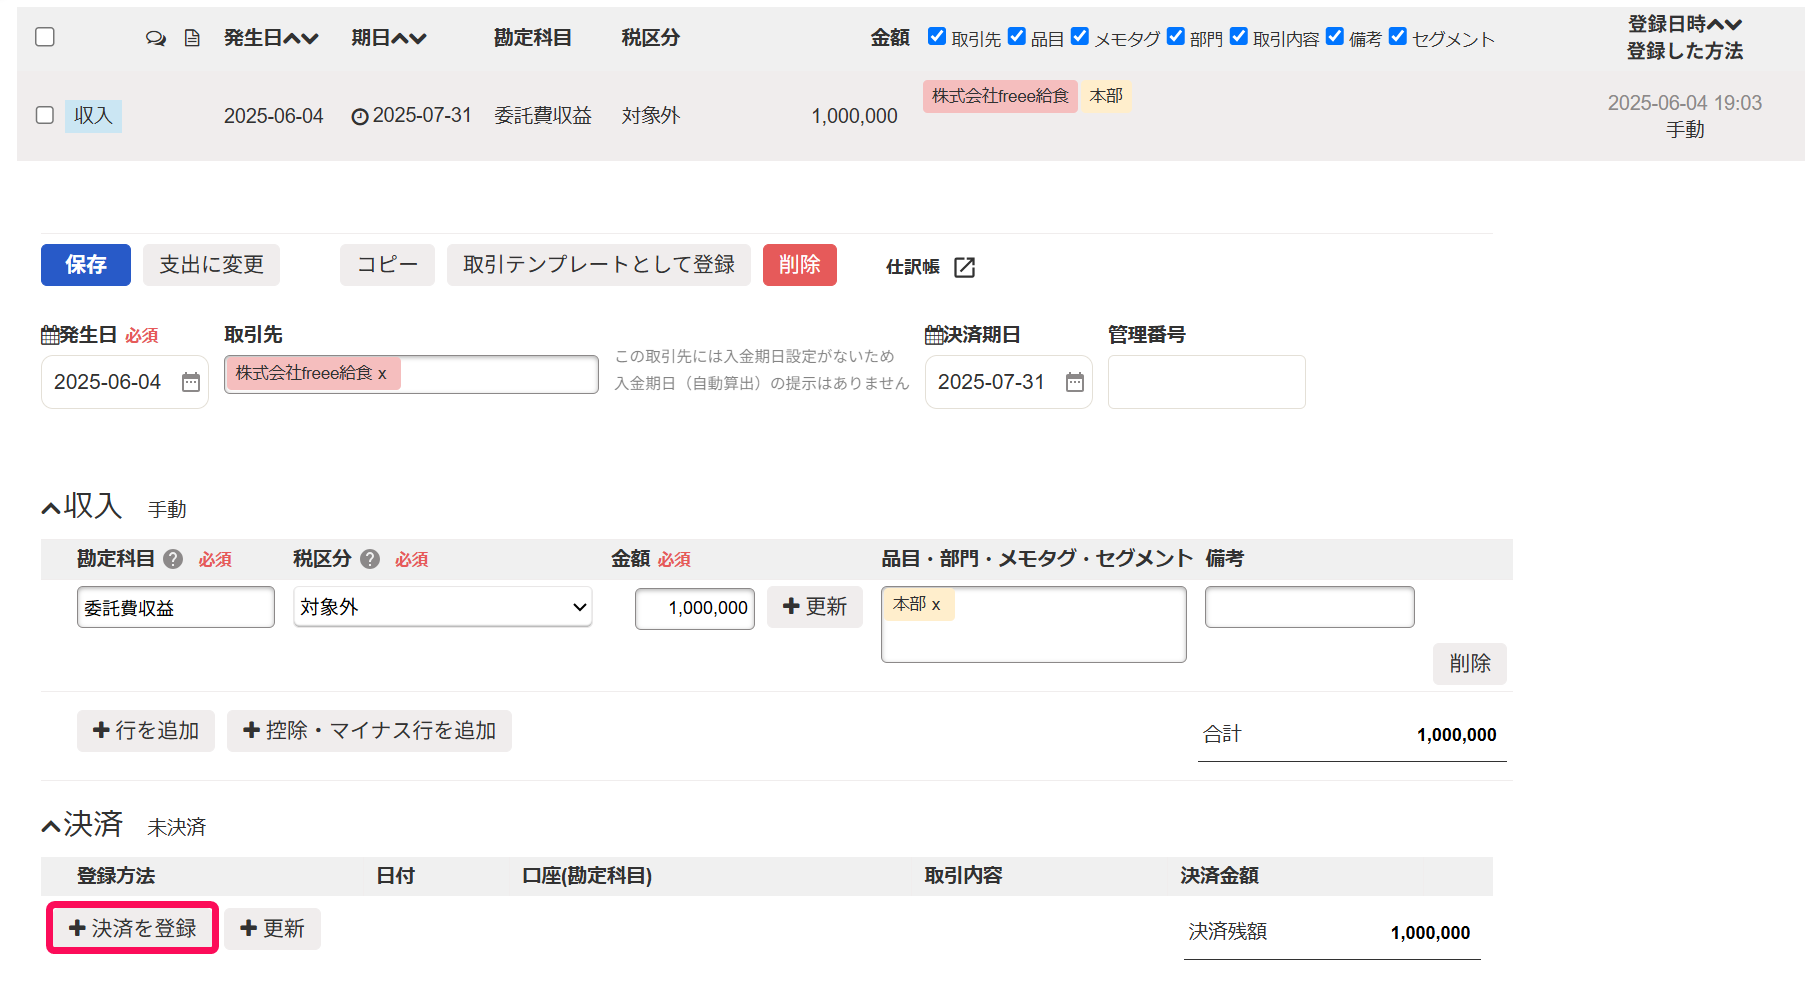Screen dimensions: 1819x1004
Task: Click the 備考 input field
Action: coord(1310,607)
